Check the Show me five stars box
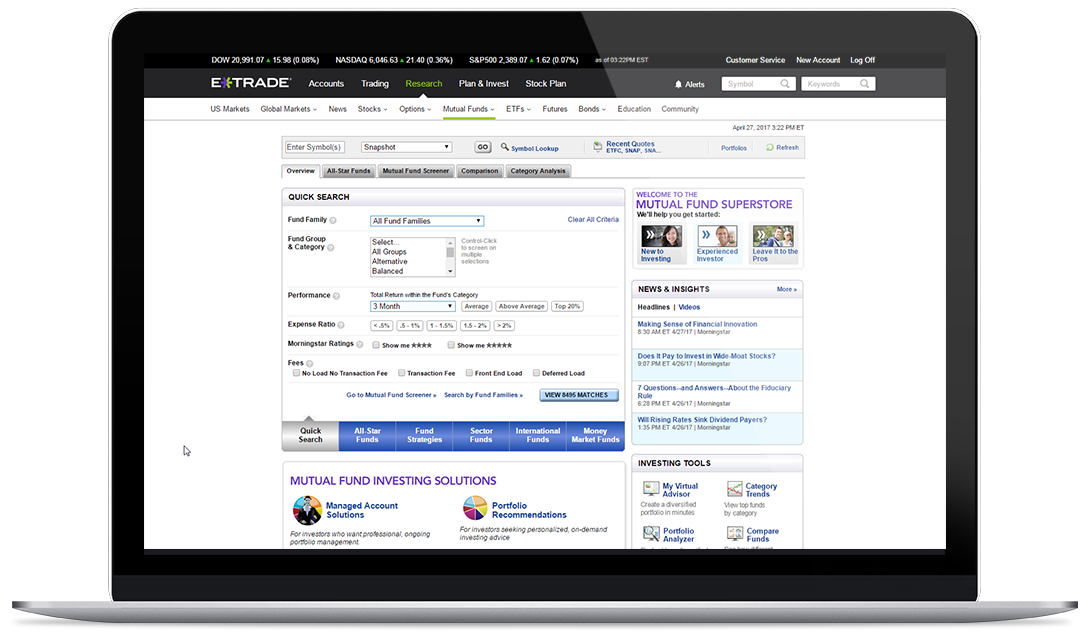 tap(451, 345)
